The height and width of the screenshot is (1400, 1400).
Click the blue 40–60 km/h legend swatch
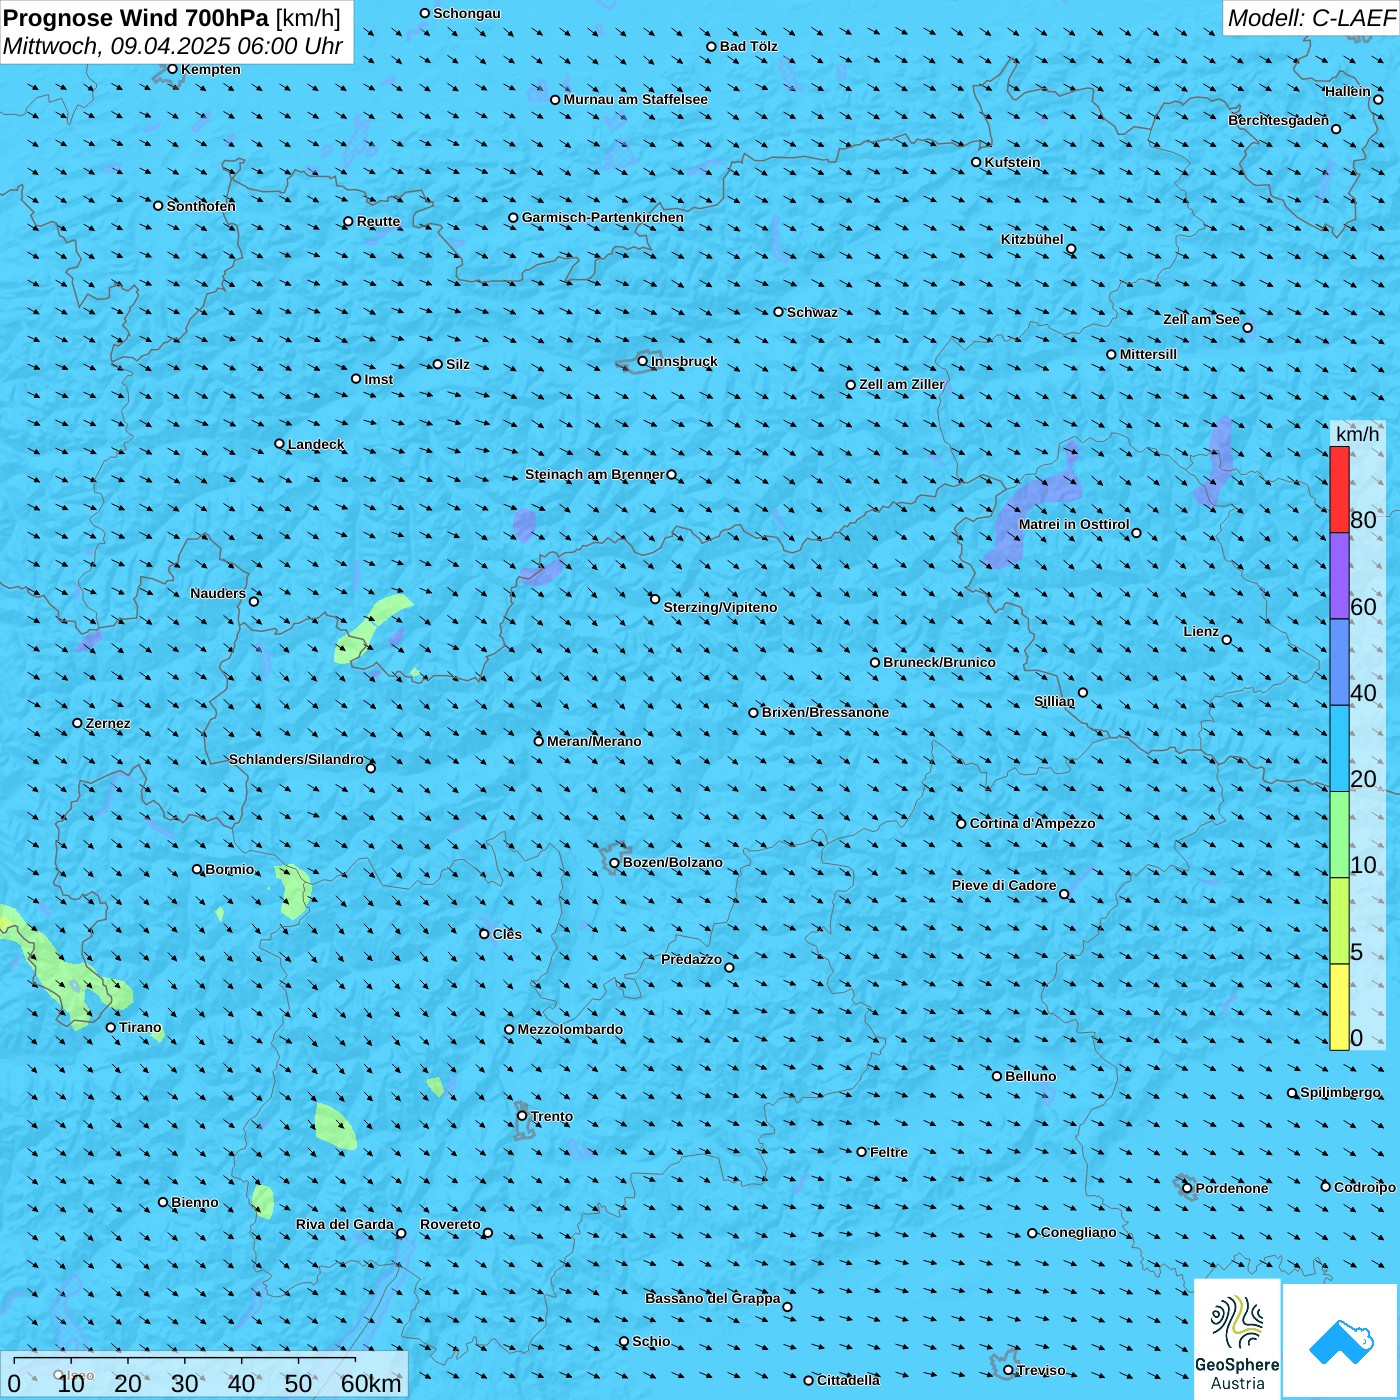click(x=1339, y=662)
